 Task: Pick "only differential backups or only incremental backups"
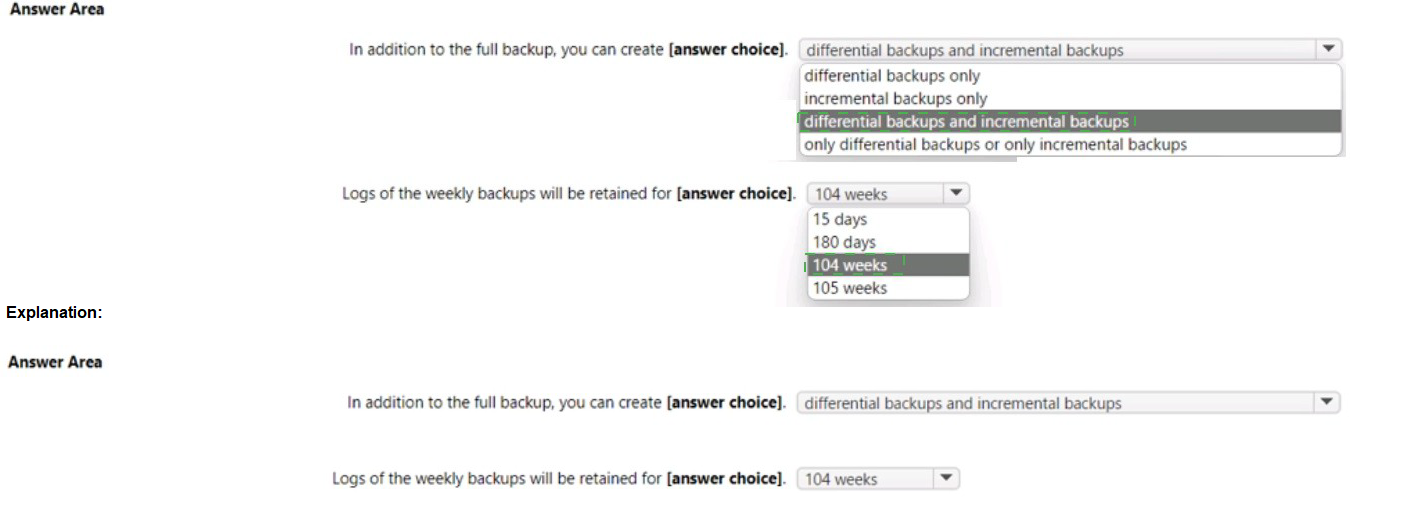click(995, 145)
